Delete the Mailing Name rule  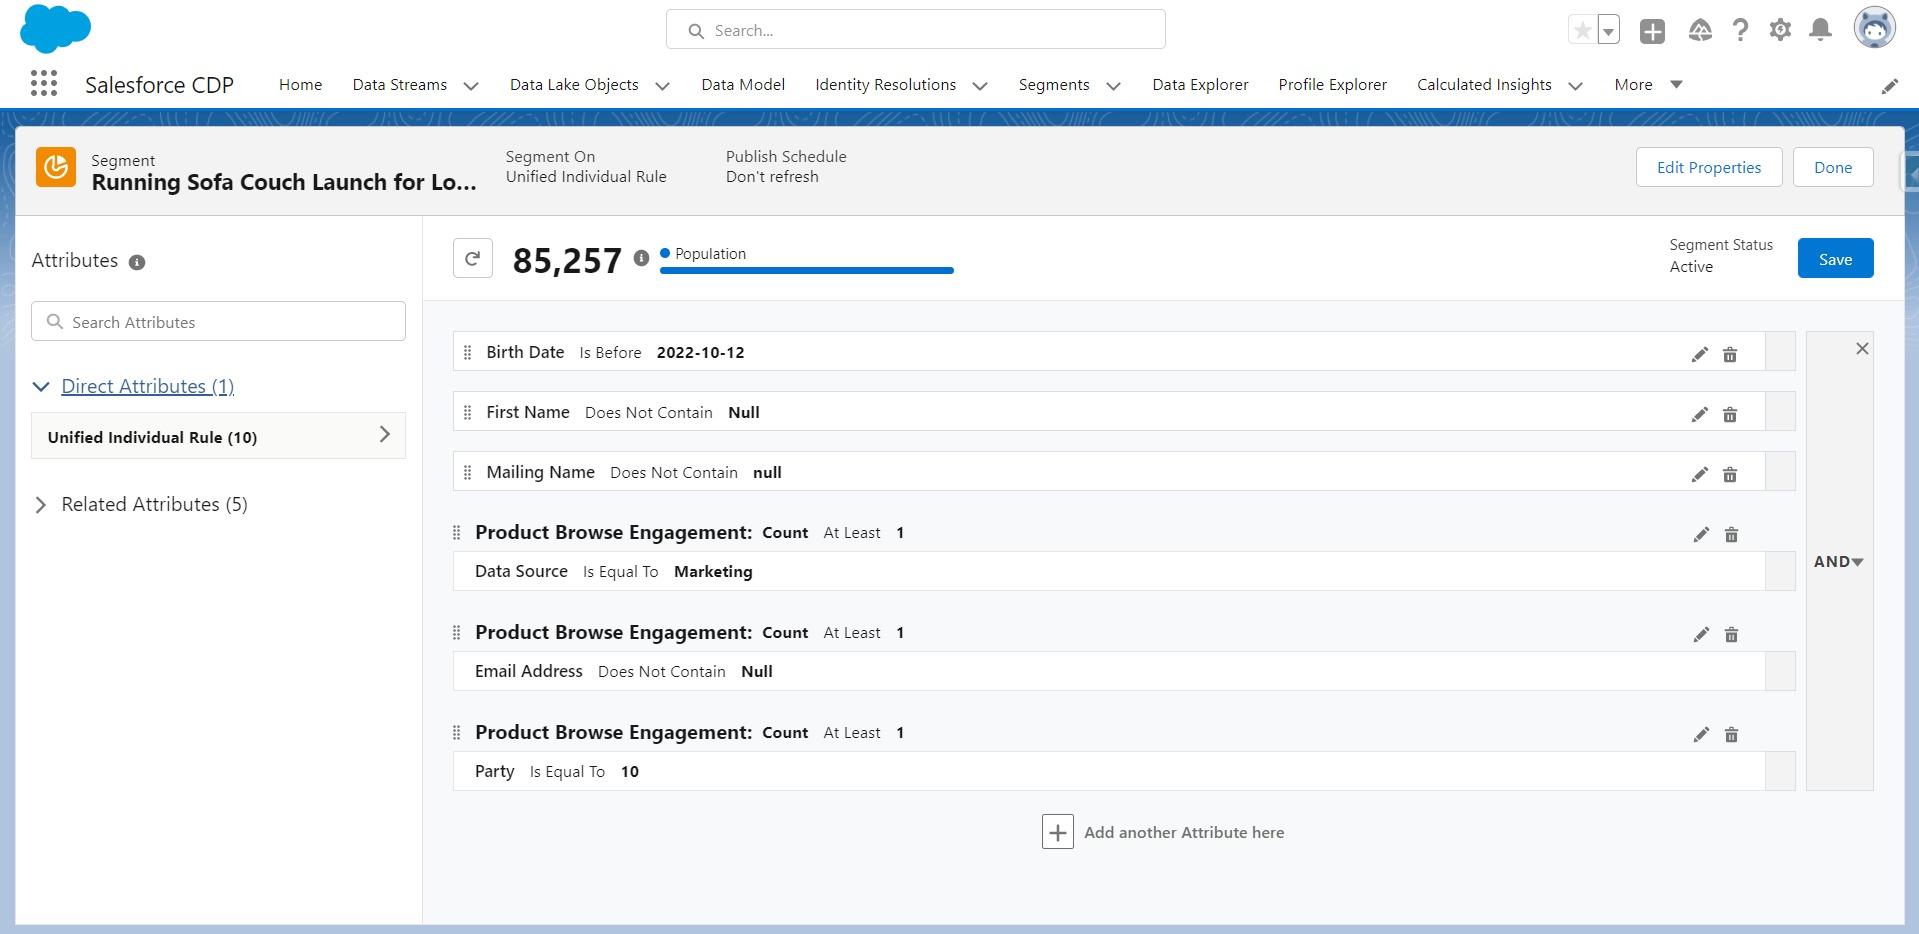[x=1729, y=474]
